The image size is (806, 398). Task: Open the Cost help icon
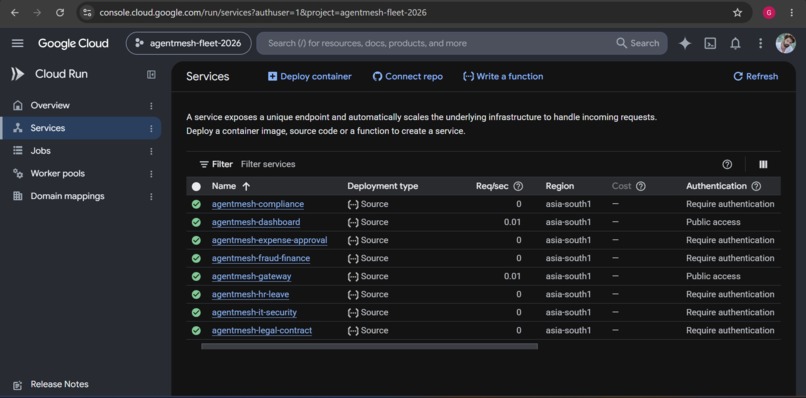coord(640,186)
